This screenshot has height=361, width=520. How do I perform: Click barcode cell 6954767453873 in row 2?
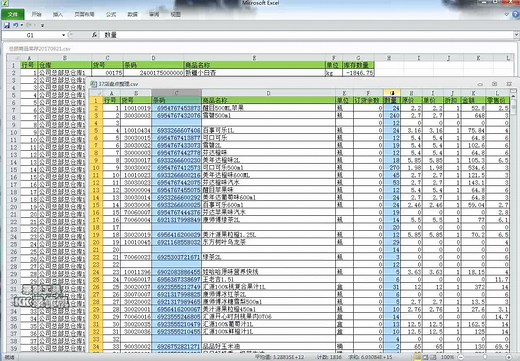[x=176, y=108]
